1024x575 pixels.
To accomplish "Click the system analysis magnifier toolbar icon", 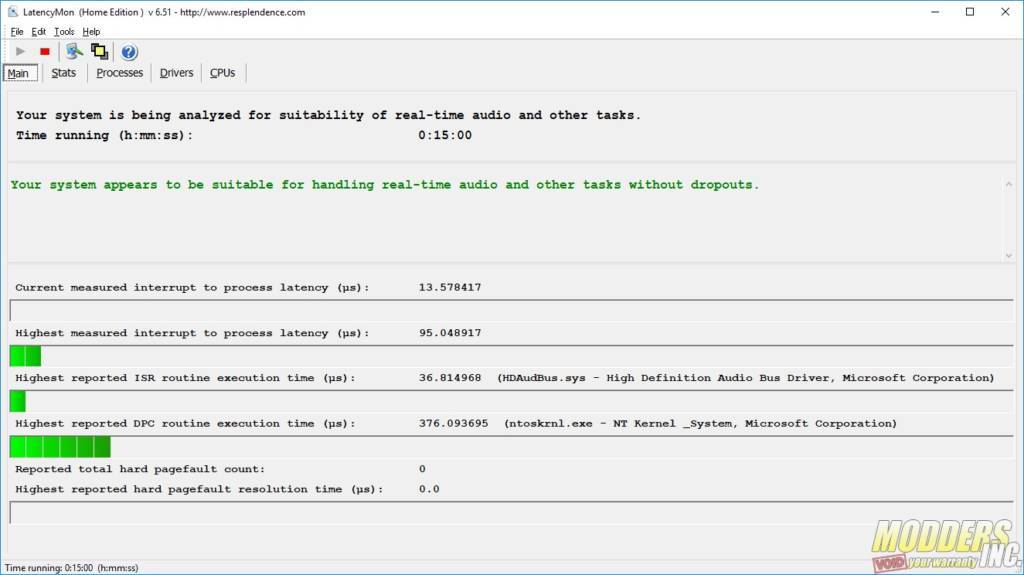I will click(74, 51).
